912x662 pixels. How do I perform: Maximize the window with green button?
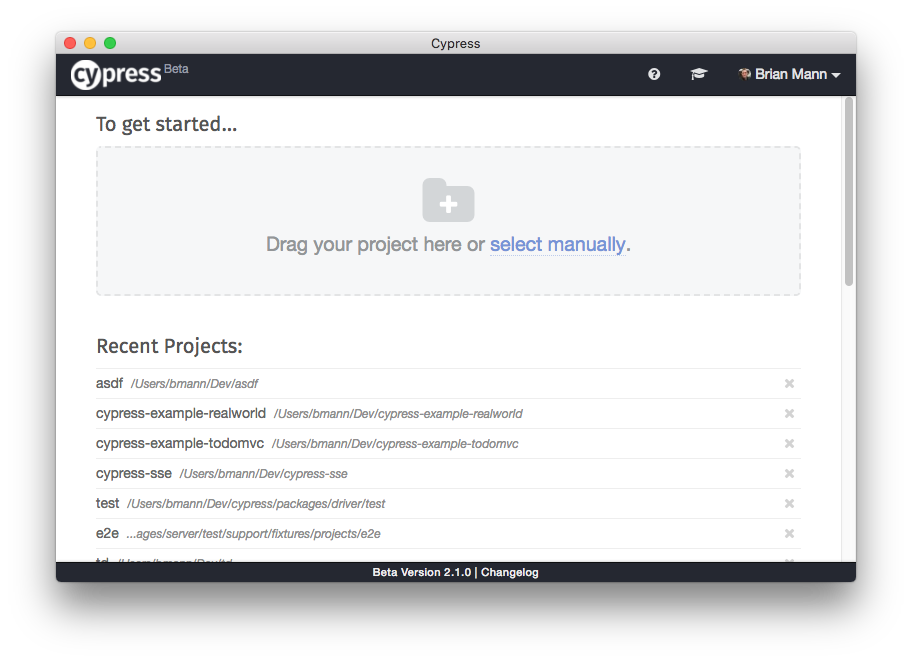coord(110,43)
